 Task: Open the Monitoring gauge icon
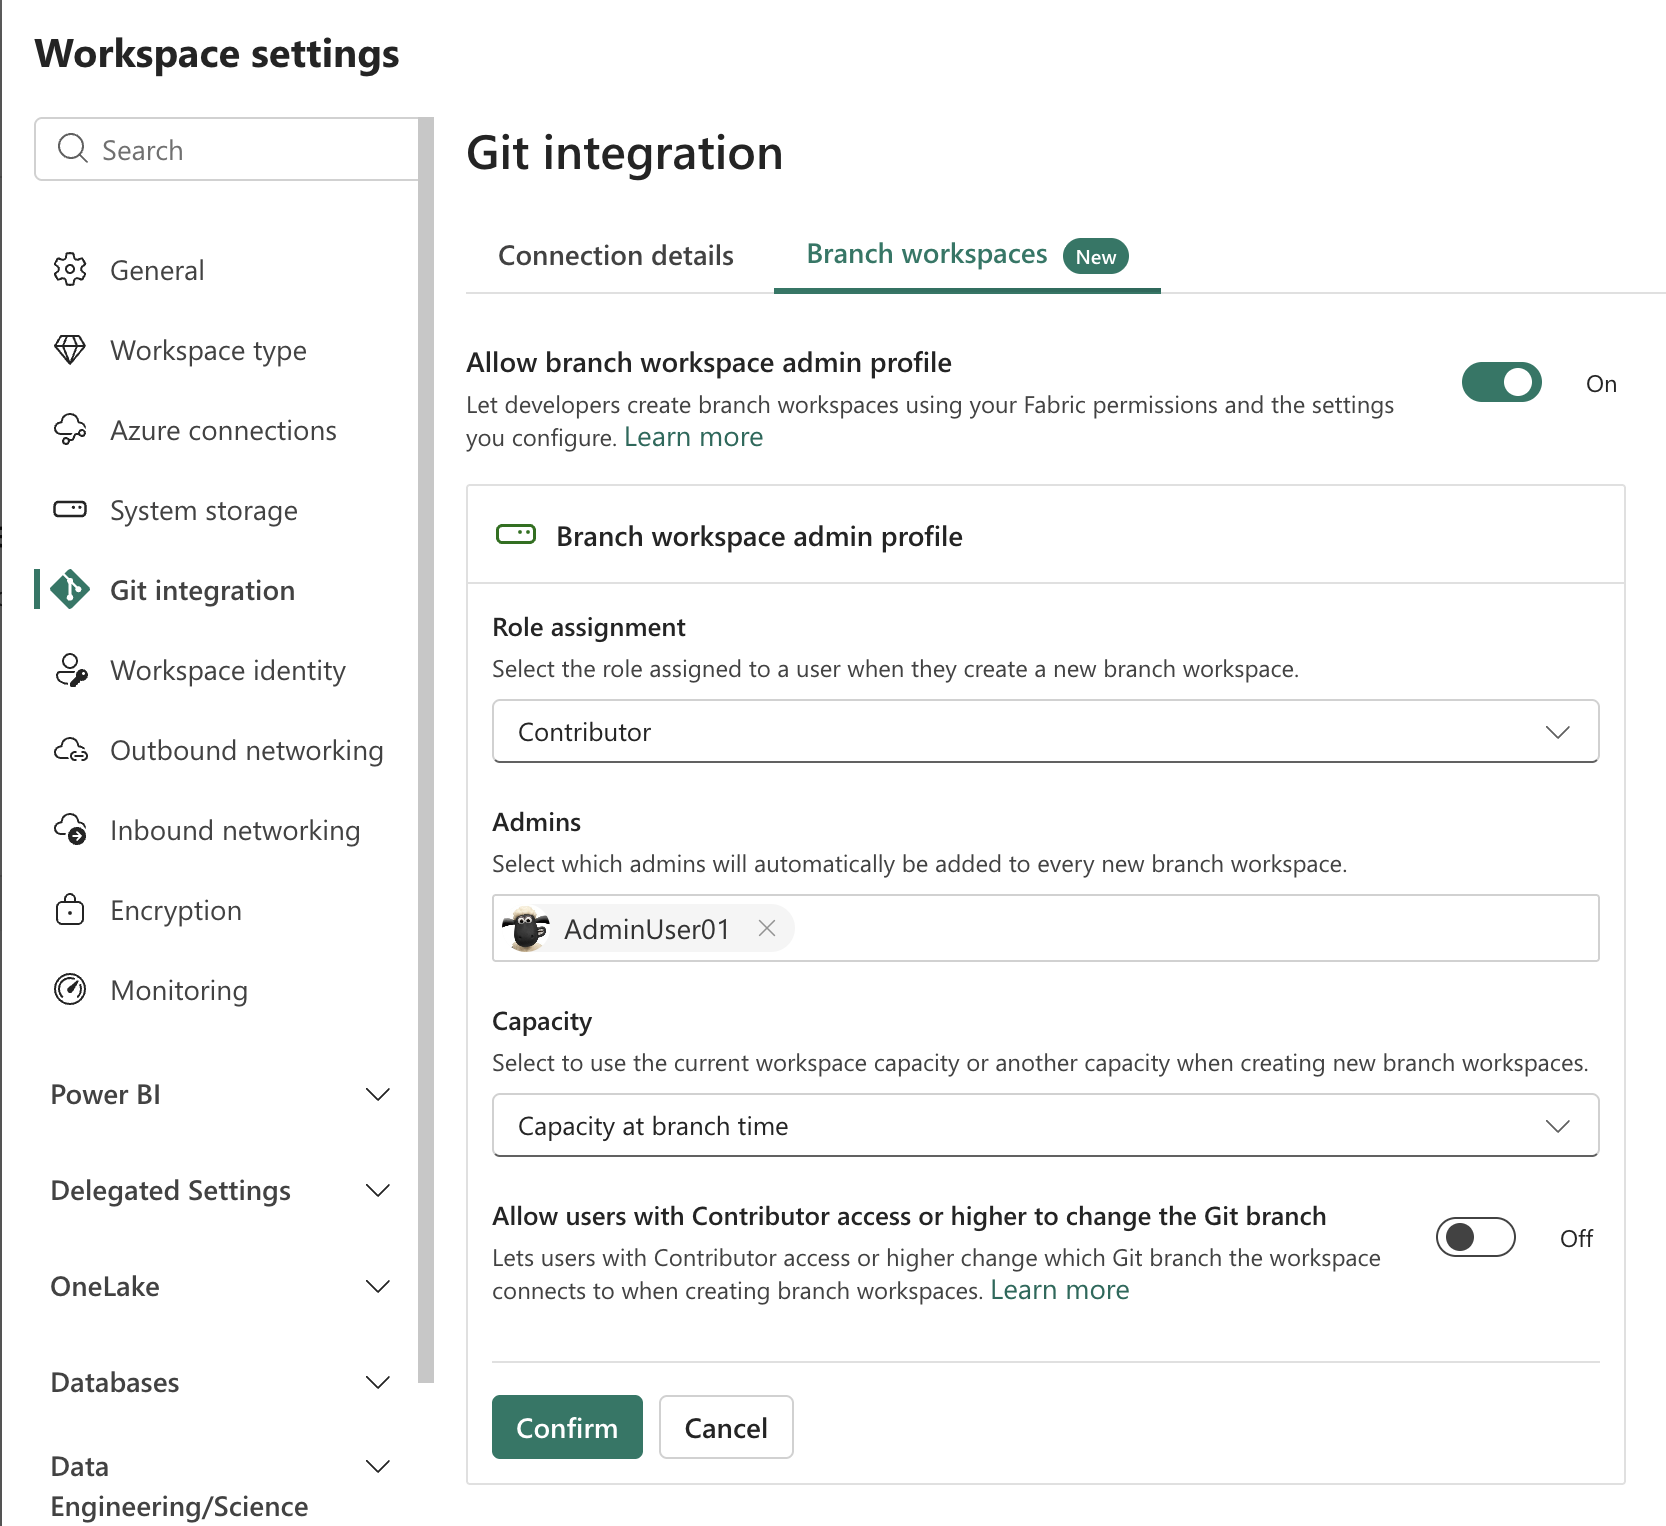coord(70,990)
